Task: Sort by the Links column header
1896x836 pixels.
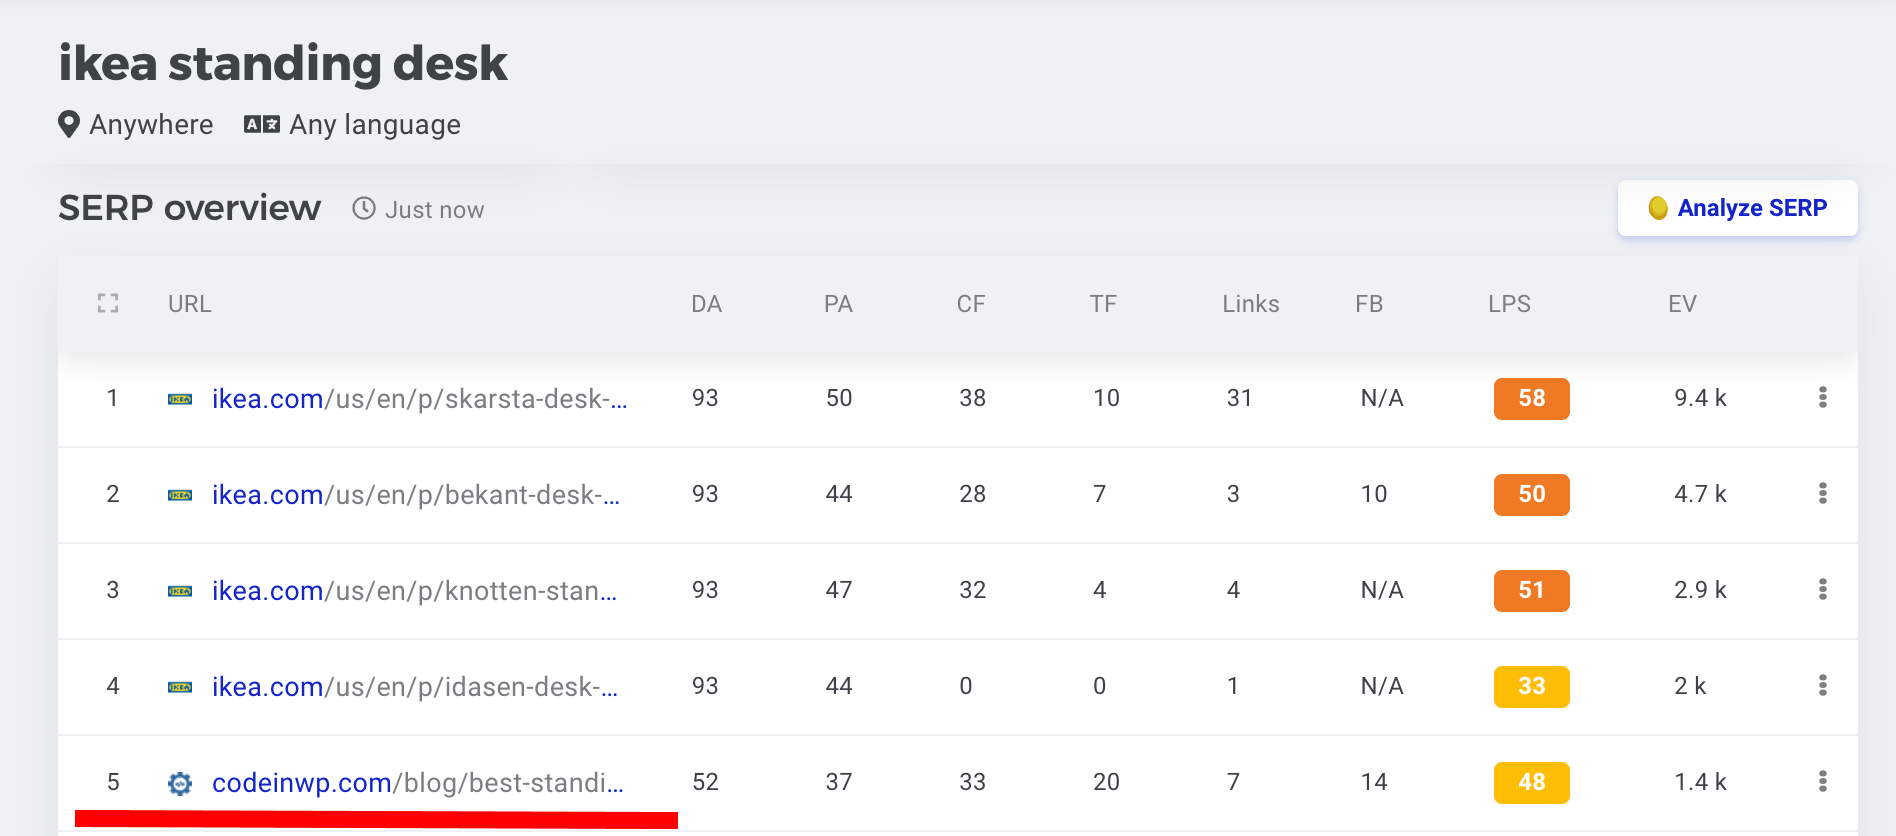Action: pyautogui.click(x=1251, y=304)
